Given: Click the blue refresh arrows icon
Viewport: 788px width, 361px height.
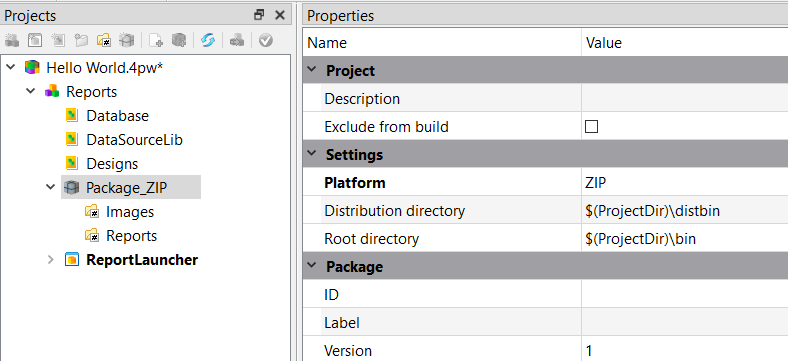Looking at the screenshot, I should pyautogui.click(x=208, y=40).
